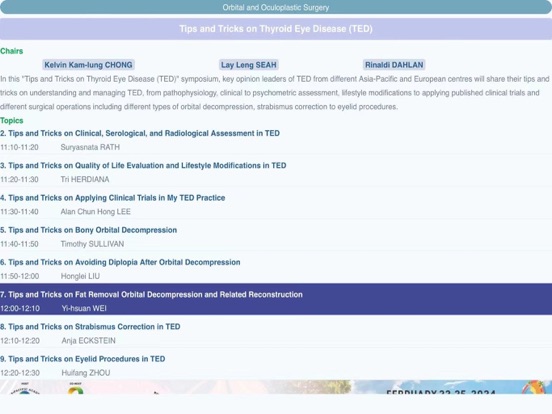Click the 12:00-12:10 time slot
The image size is (552, 414).
click(x=20, y=308)
